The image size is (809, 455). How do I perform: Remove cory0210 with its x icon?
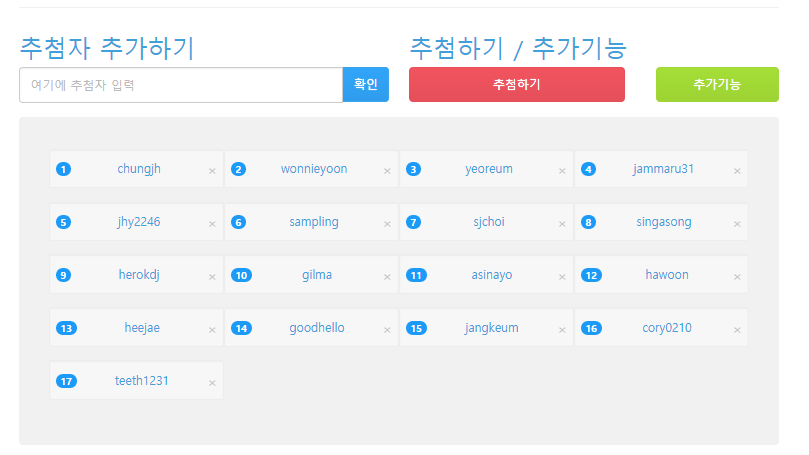pyautogui.click(x=737, y=330)
